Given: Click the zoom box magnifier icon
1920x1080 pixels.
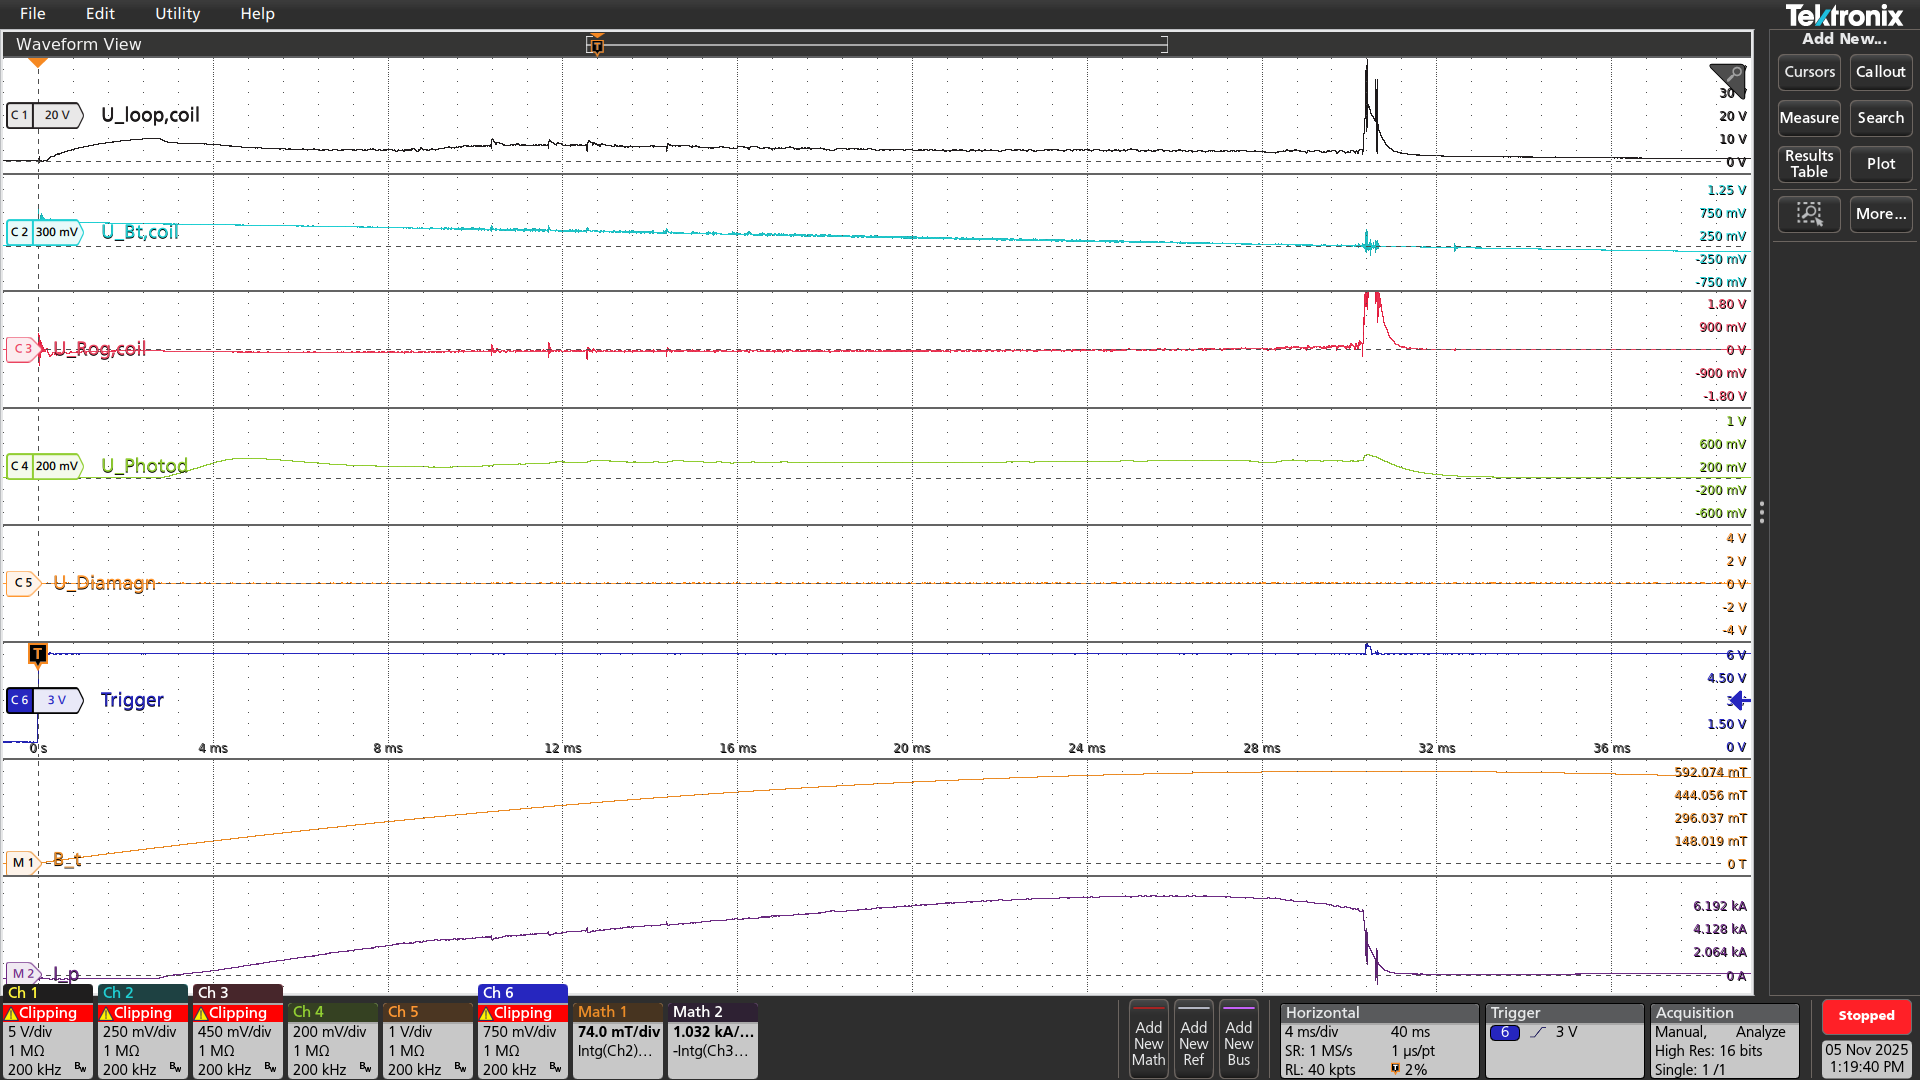Looking at the screenshot, I should tap(1808, 214).
